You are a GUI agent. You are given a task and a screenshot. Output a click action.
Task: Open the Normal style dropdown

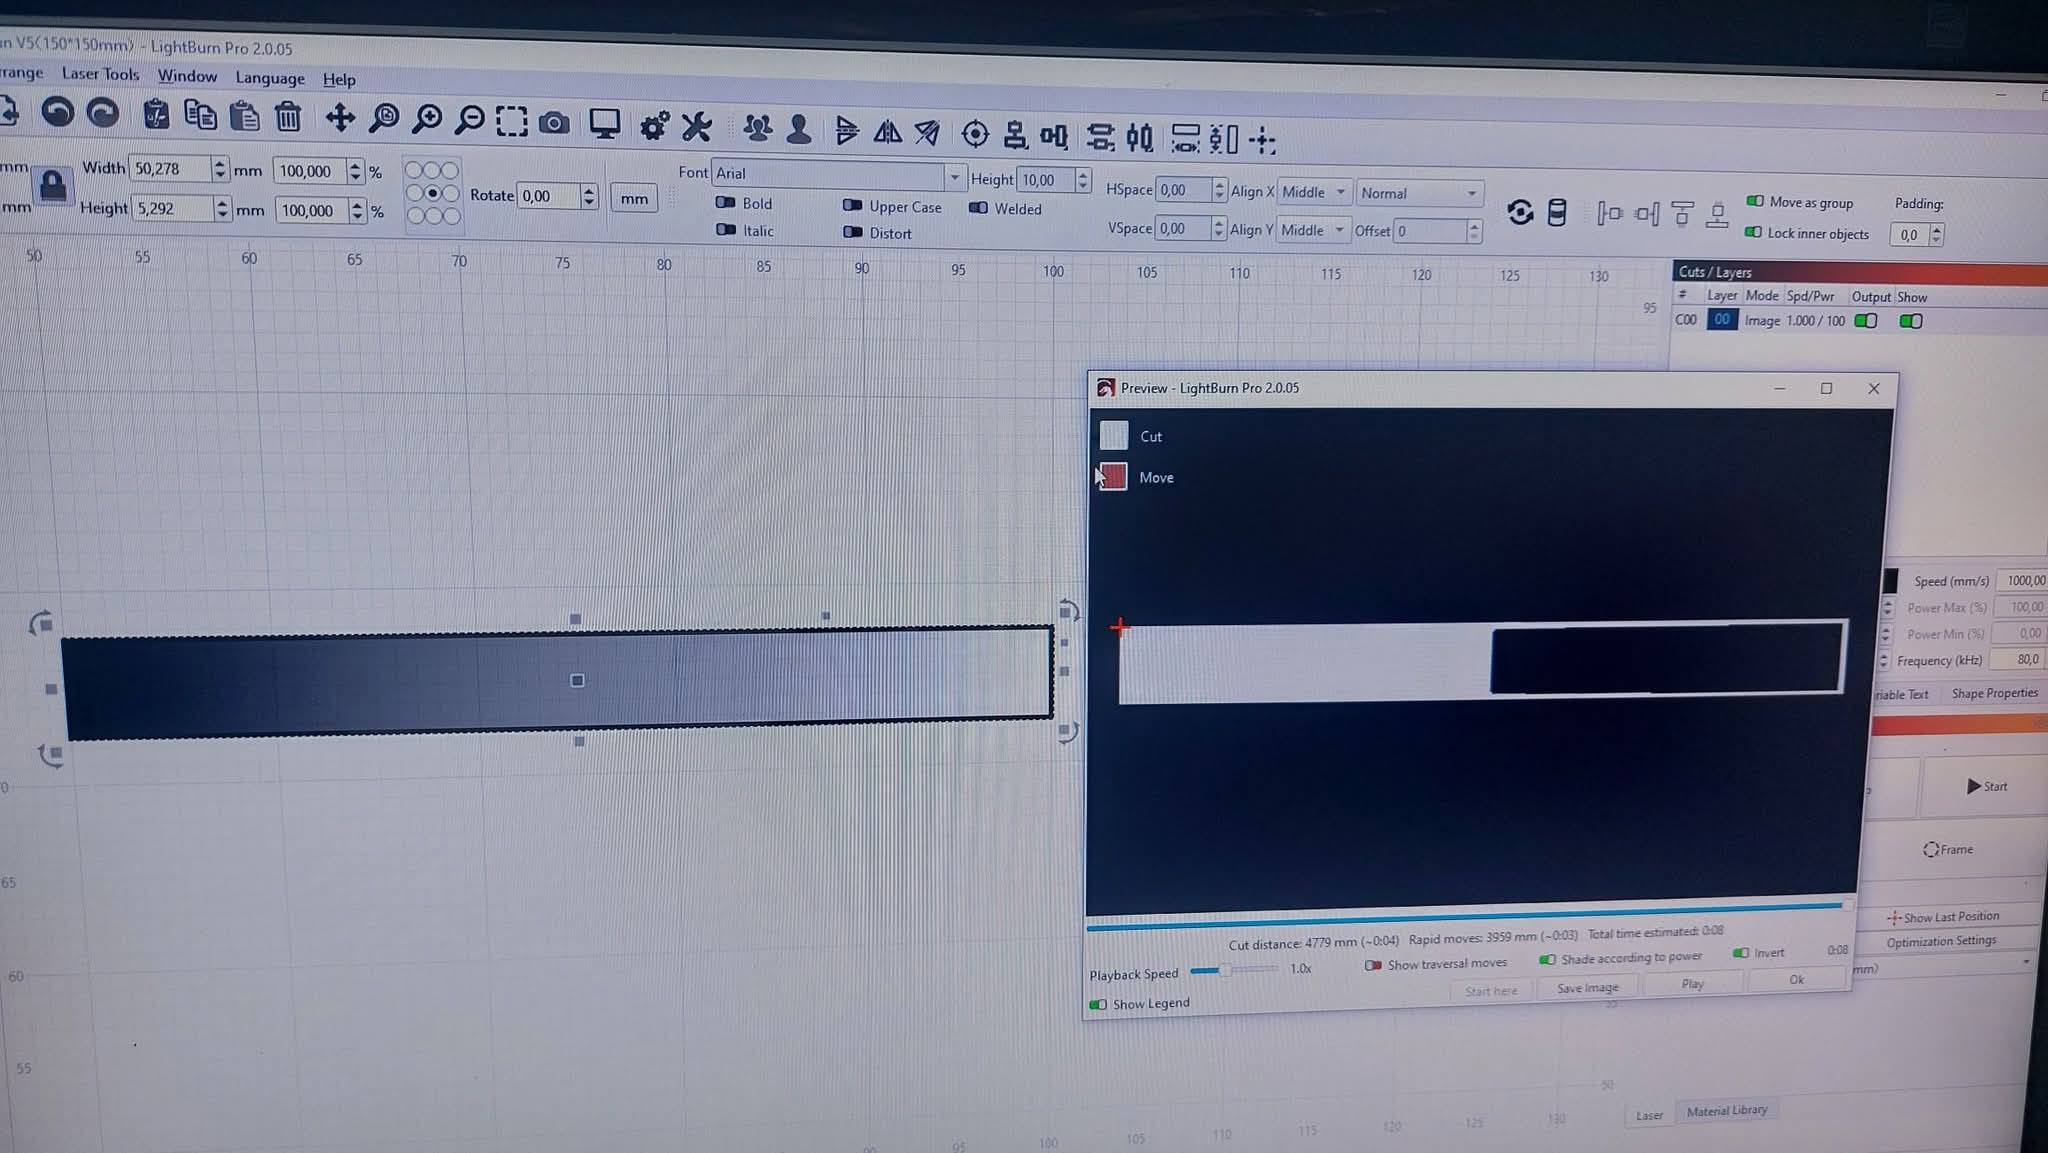[x=1418, y=194]
